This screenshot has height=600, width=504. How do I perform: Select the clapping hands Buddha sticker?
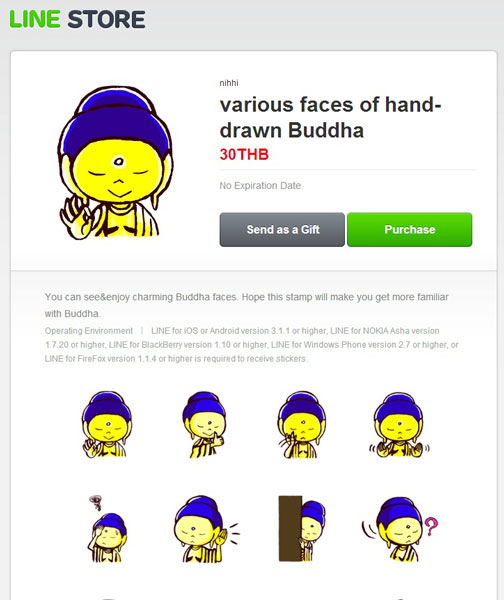[399, 424]
